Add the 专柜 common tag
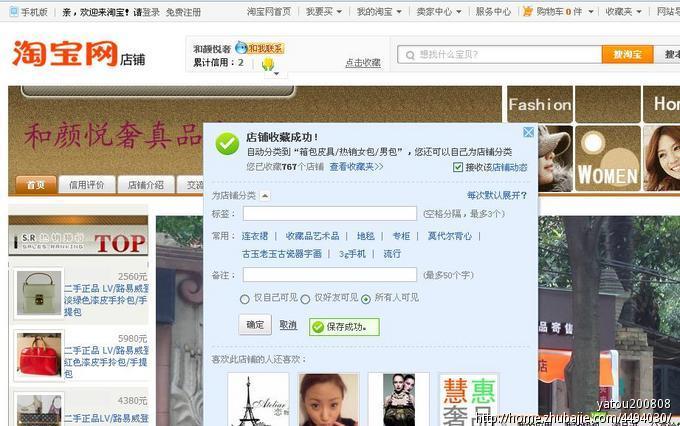The image size is (680, 426). (401, 236)
